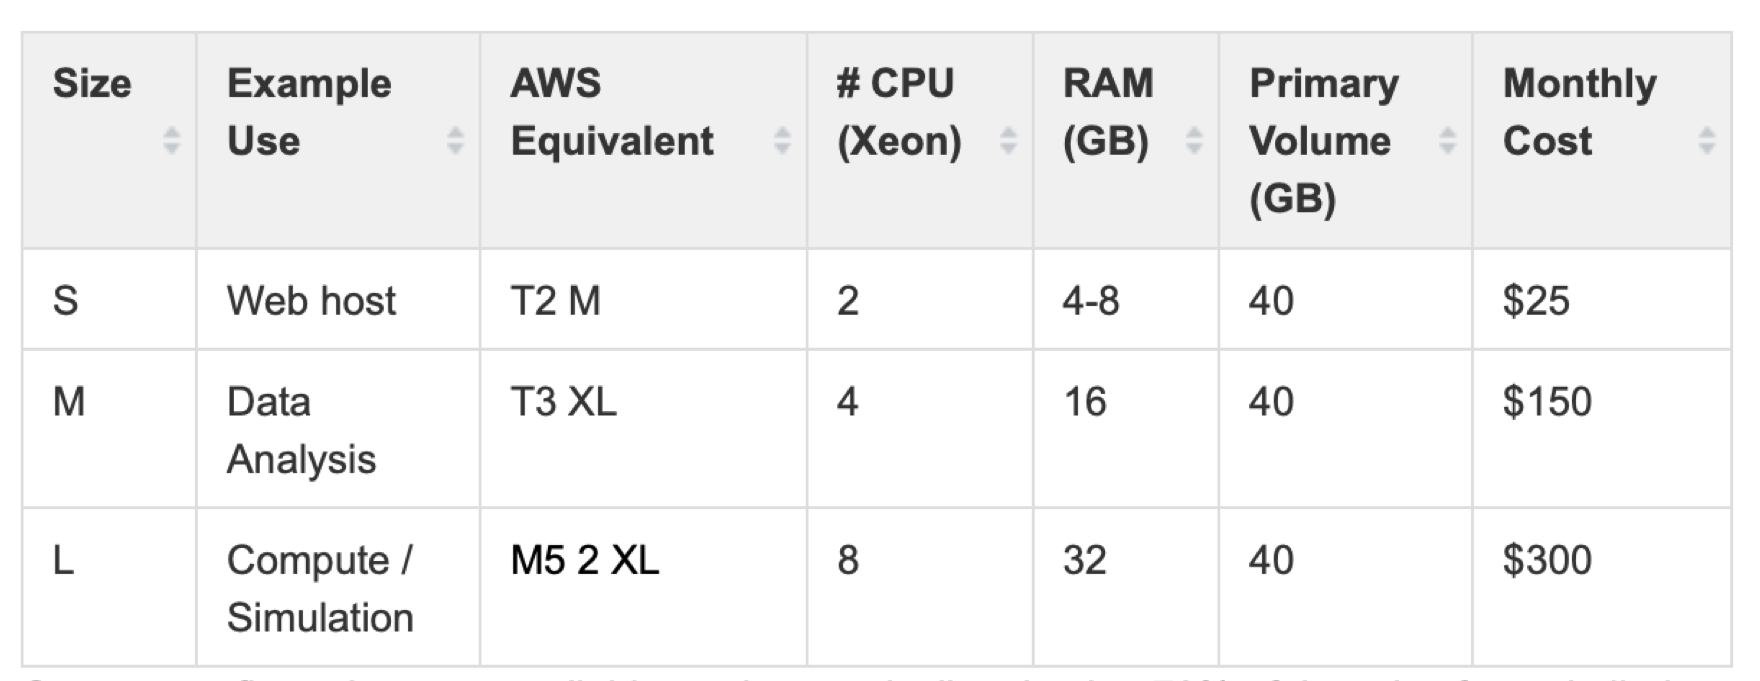Click sort arrows in AWS Equivalent column
Viewport: 1760px width, 681px height.
[x=782, y=141]
